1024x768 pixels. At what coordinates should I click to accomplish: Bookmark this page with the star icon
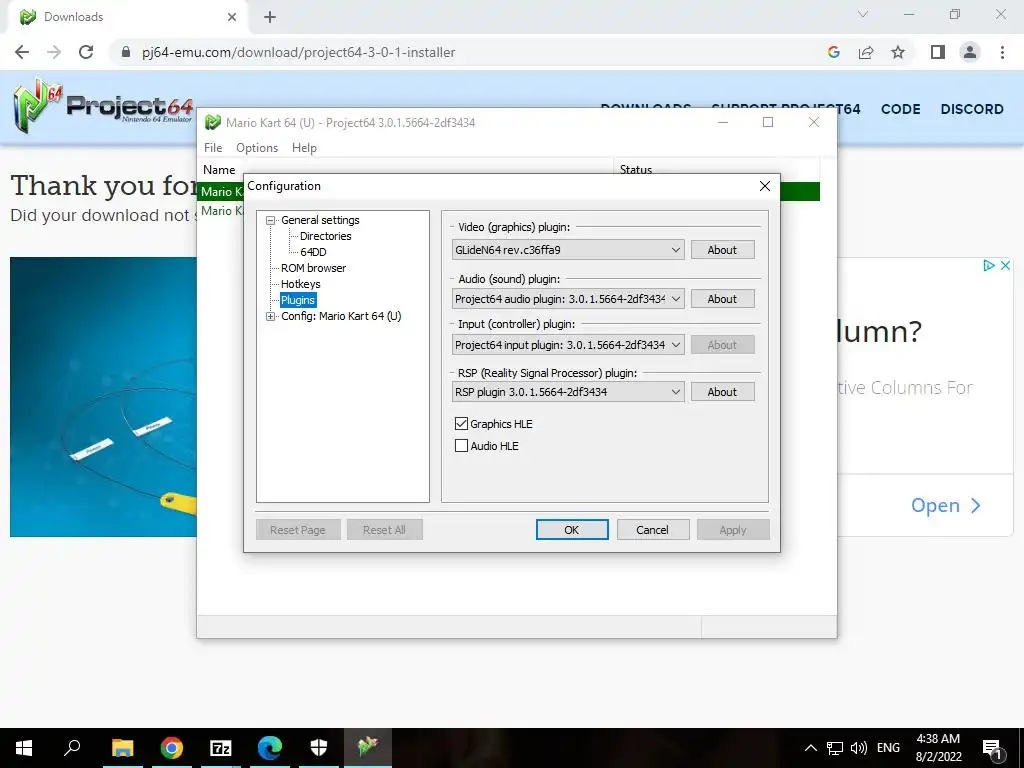point(898,52)
